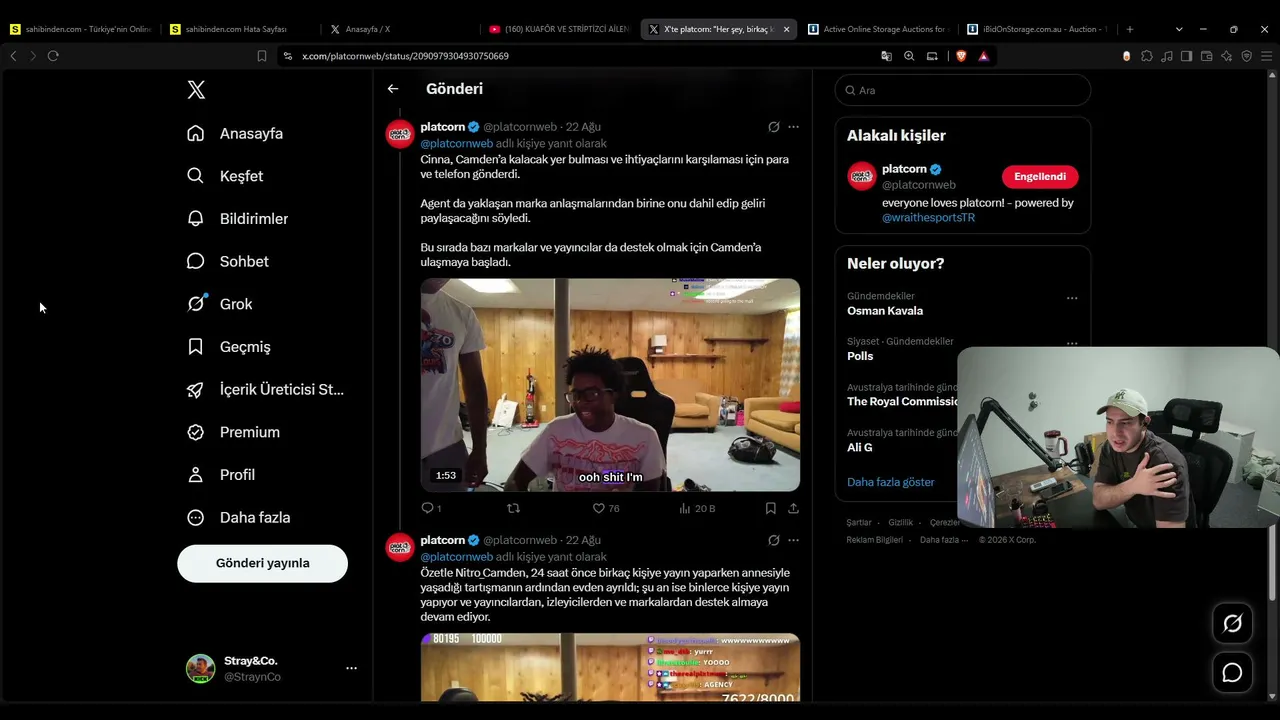
Task: Click the Brave Shields icon in address bar
Action: pos(961,56)
